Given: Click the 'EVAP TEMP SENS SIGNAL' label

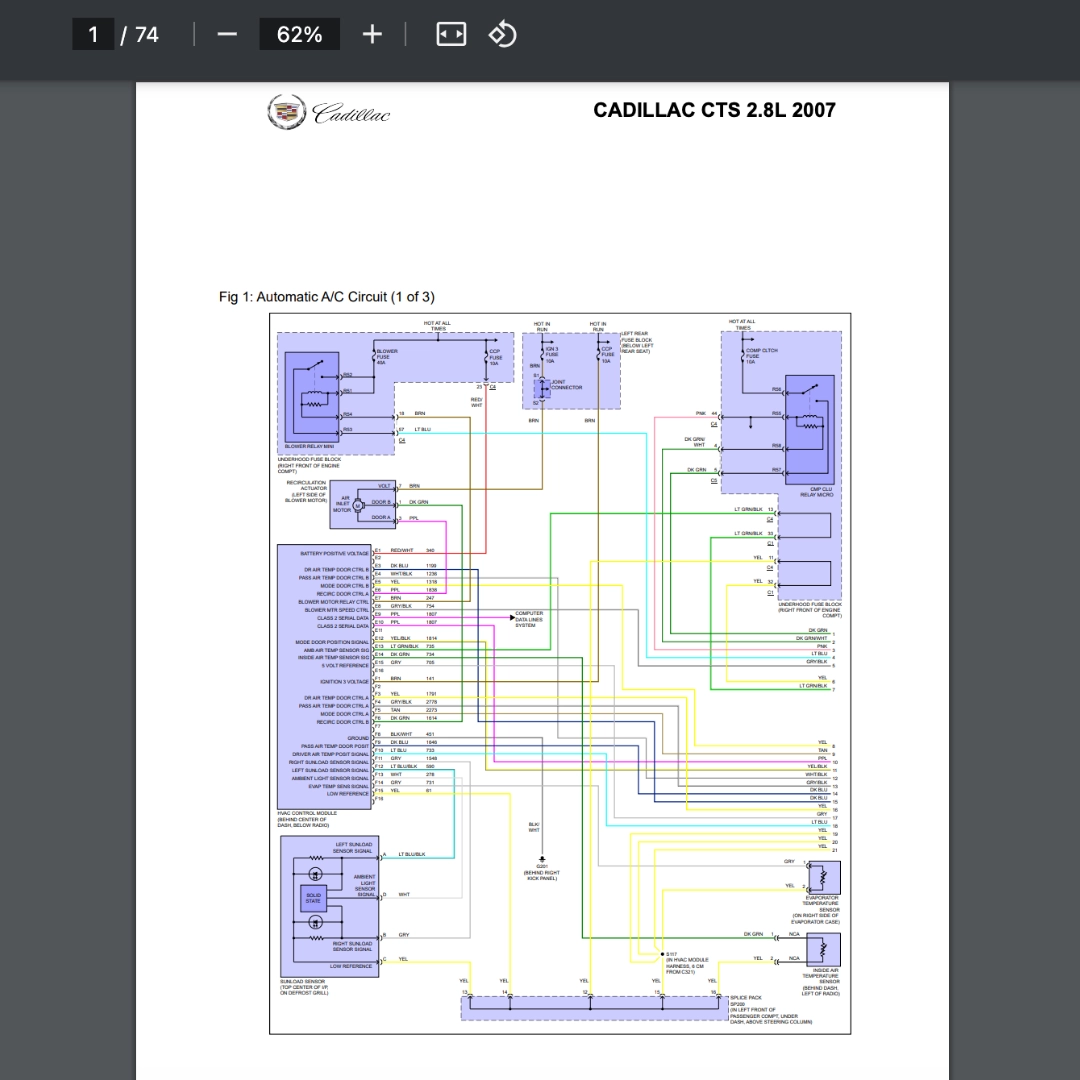Looking at the screenshot, I should (339, 786).
